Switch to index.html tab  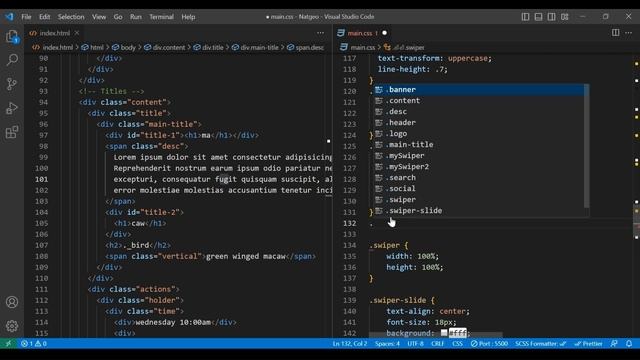[55, 33]
